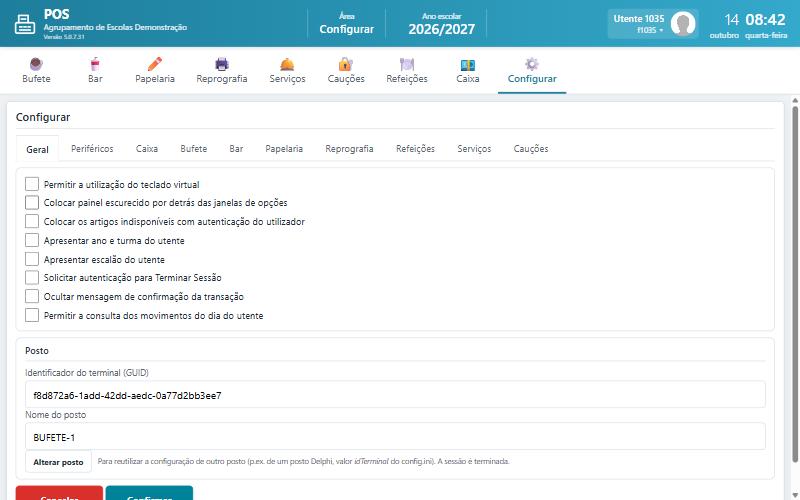
Task: Toggle Colocar painel escurecido por detrás das janelas
Action: click(x=32, y=203)
